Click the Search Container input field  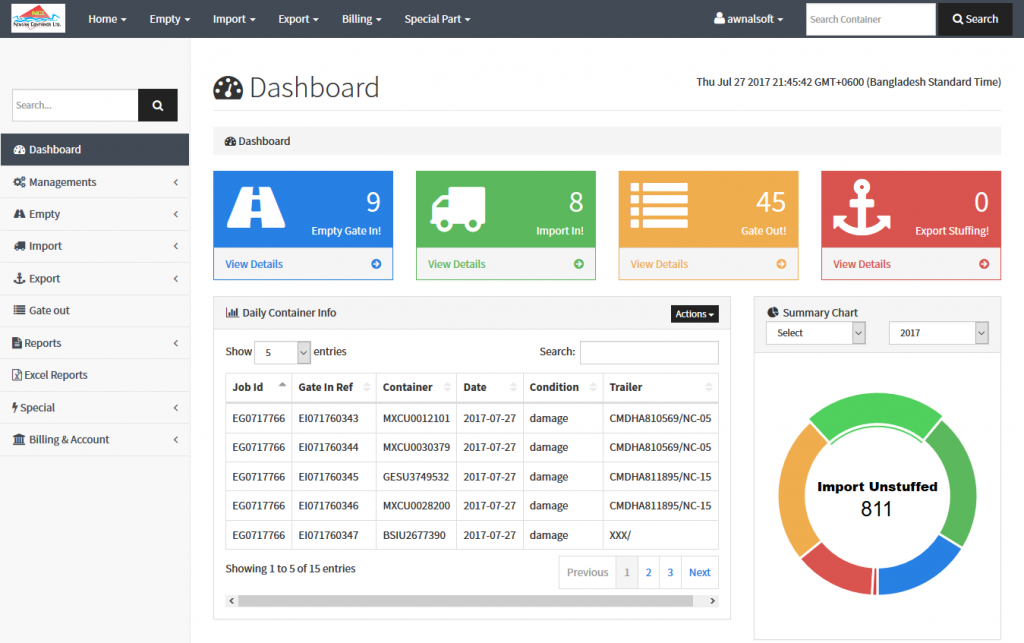tap(871, 19)
